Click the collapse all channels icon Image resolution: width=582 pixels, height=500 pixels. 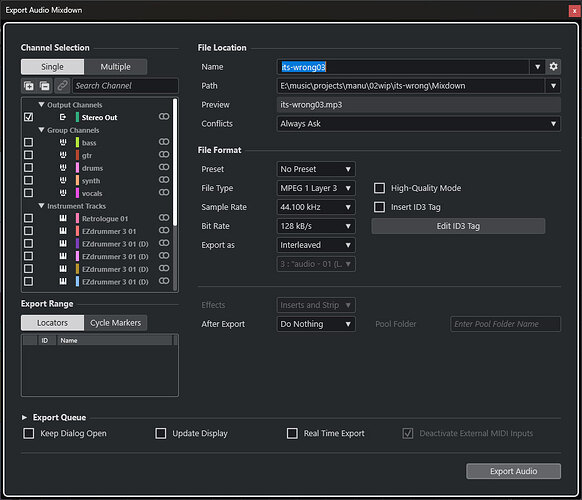click(x=45, y=86)
